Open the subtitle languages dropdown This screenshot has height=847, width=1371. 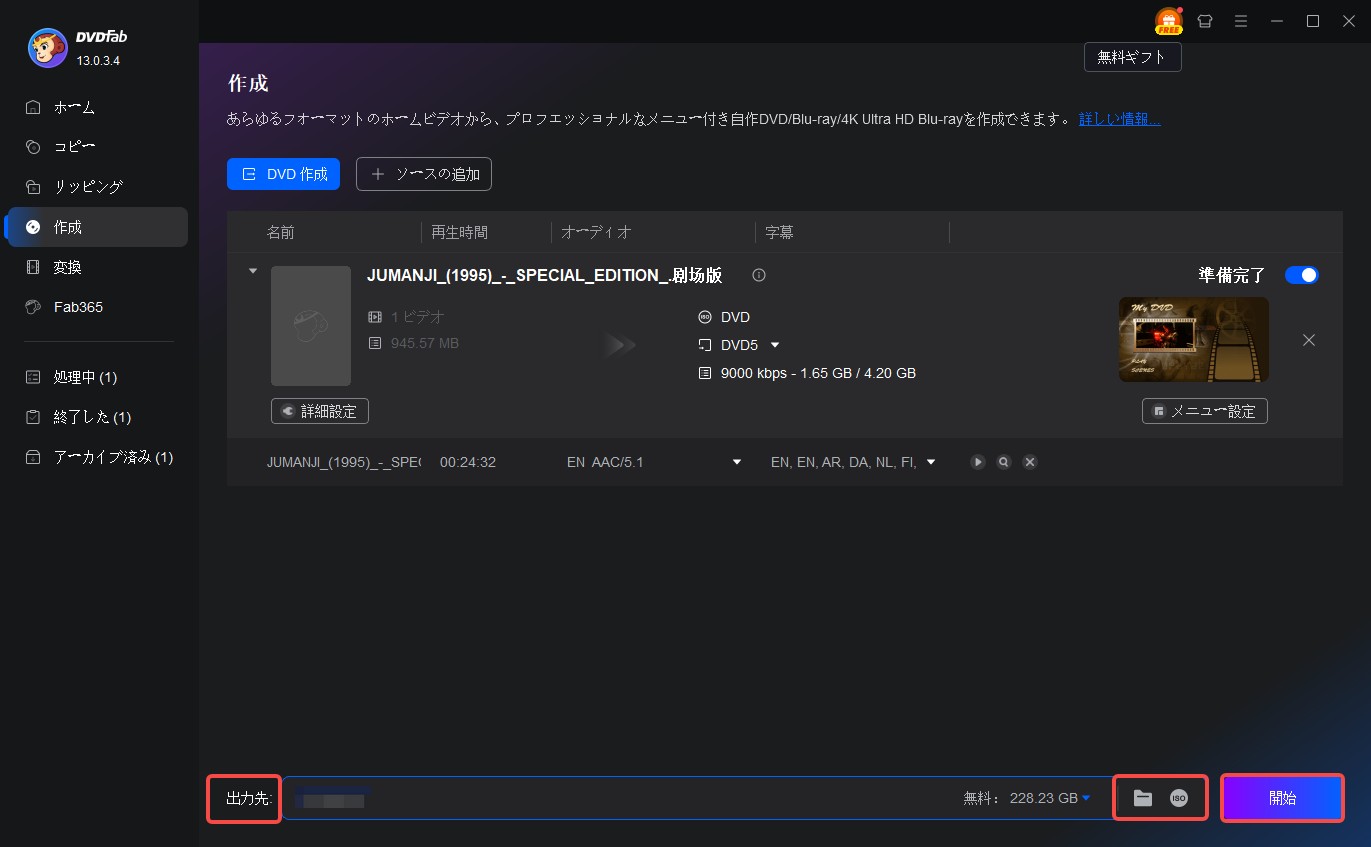coord(931,462)
